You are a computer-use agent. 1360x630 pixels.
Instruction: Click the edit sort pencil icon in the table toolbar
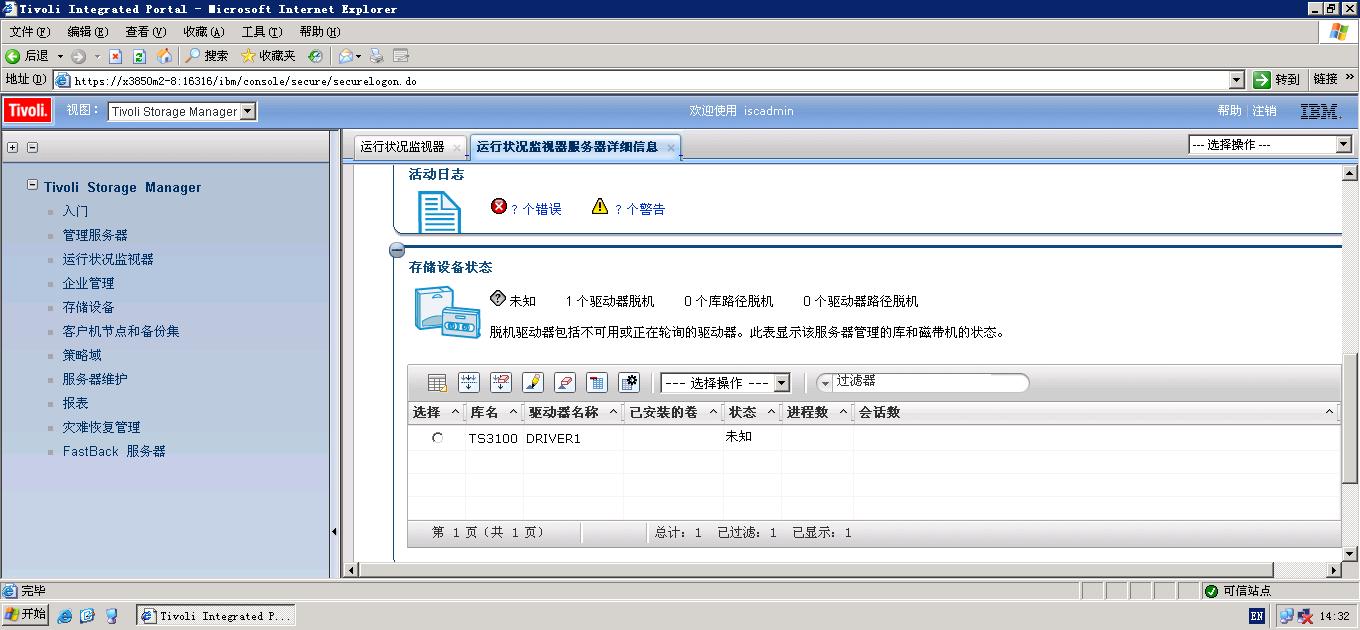pyautogui.click(x=533, y=382)
